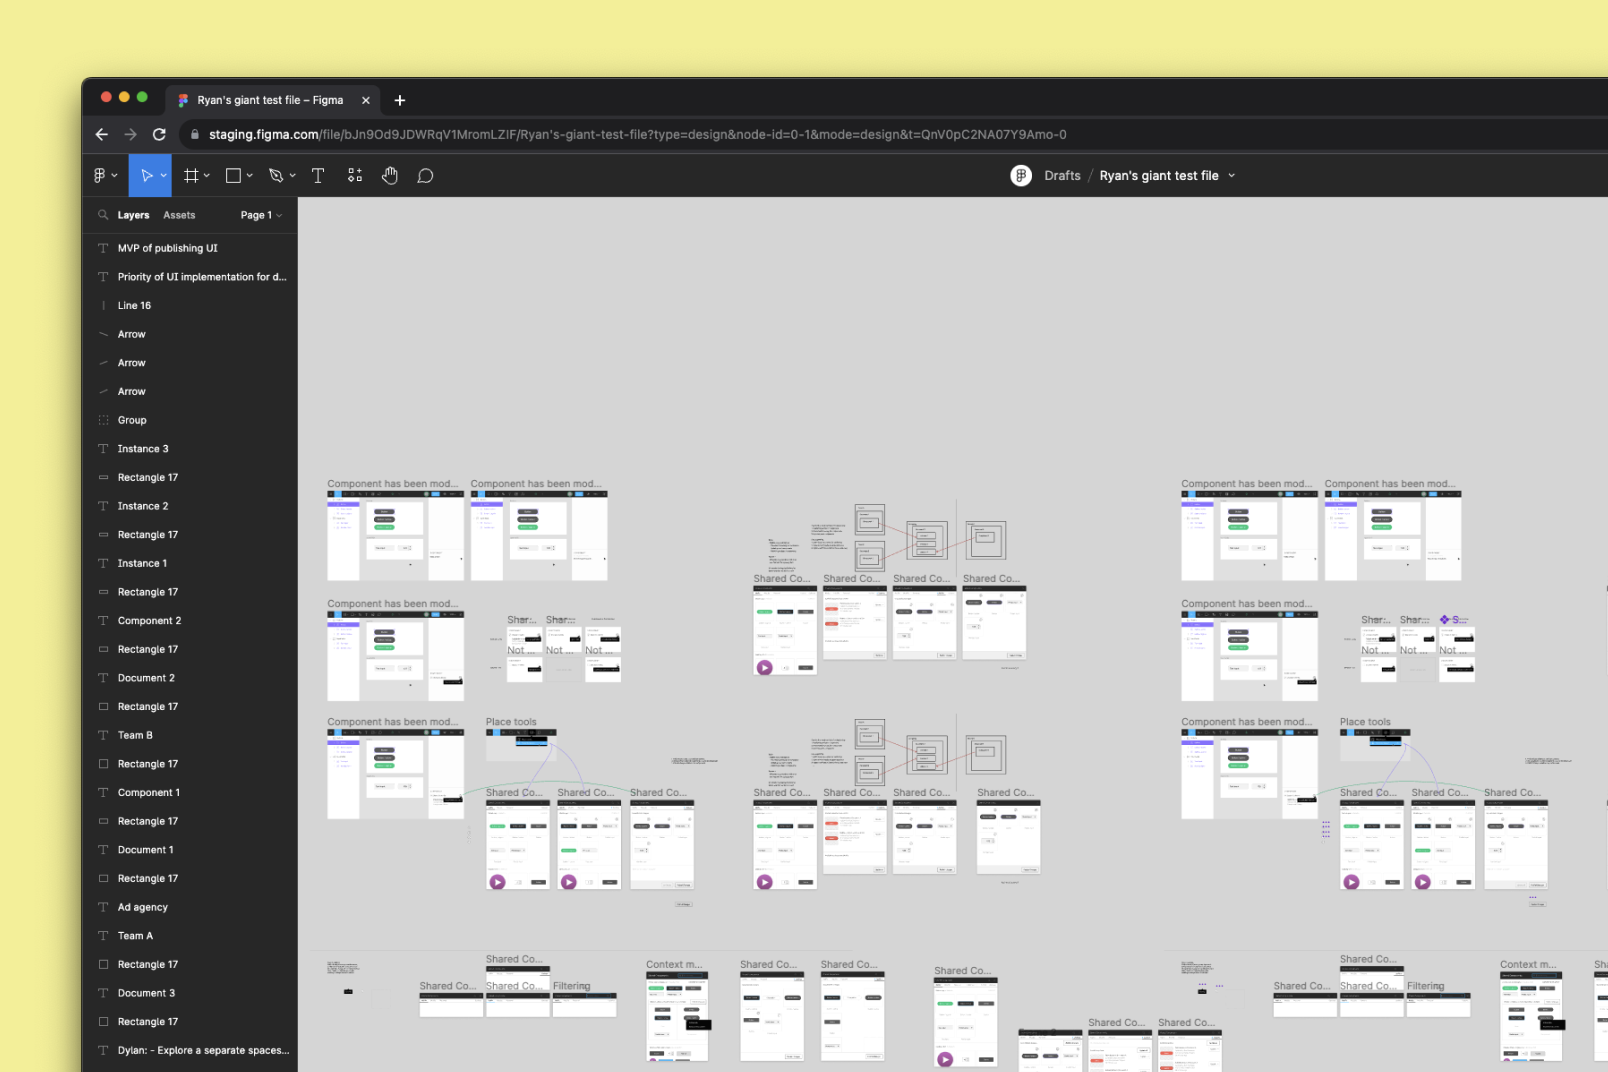Open the Page 1 pages dropdown

261,215
